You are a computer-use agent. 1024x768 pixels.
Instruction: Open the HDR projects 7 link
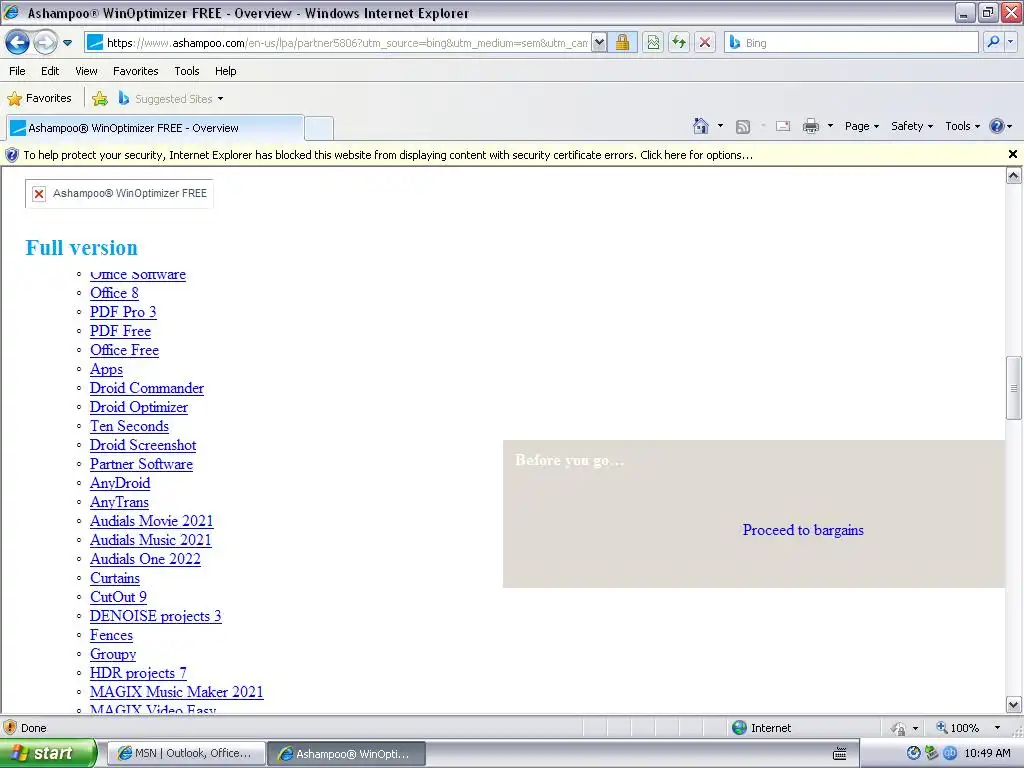coord(138,673)
